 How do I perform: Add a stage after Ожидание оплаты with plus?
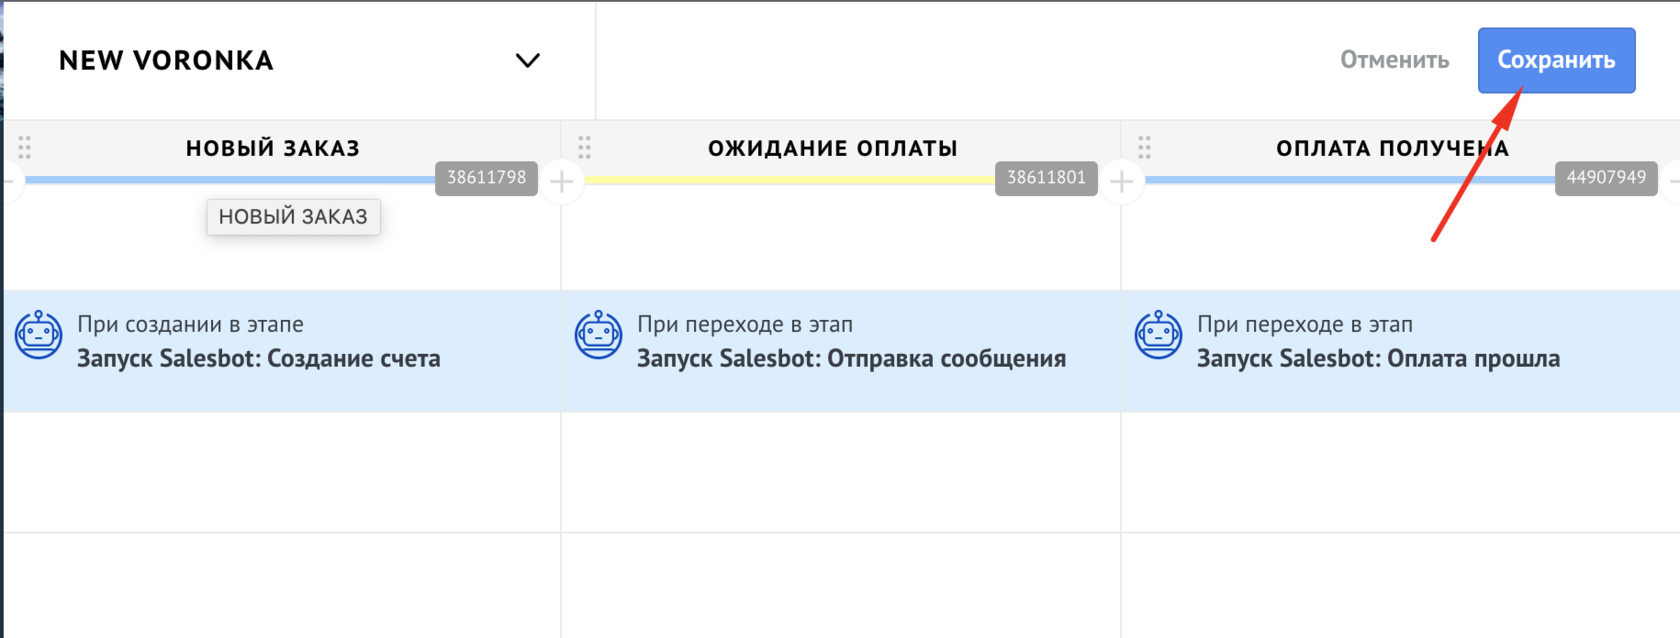tap(1122, 182)
